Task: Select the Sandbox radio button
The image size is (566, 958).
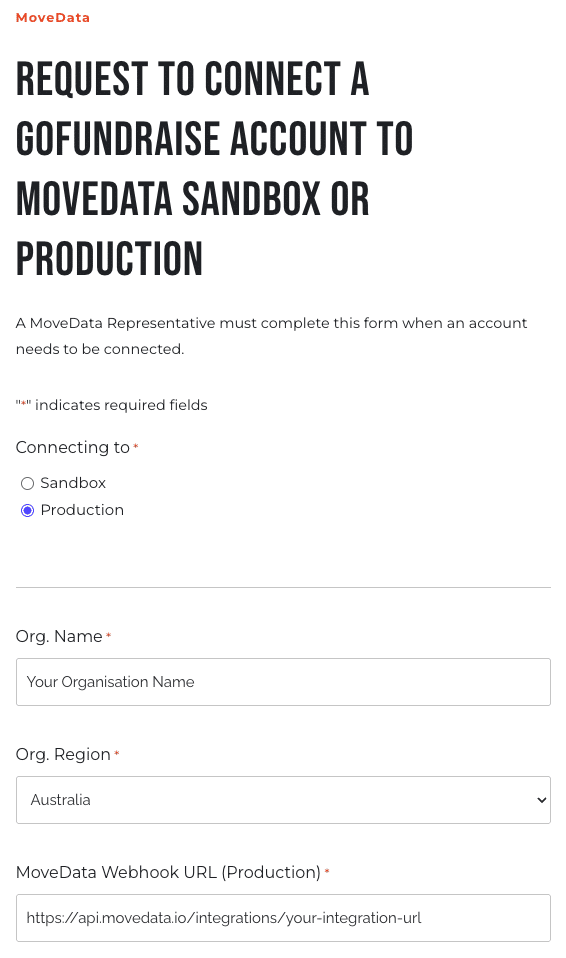Action: pyautogui.click(x=28, y=484)
